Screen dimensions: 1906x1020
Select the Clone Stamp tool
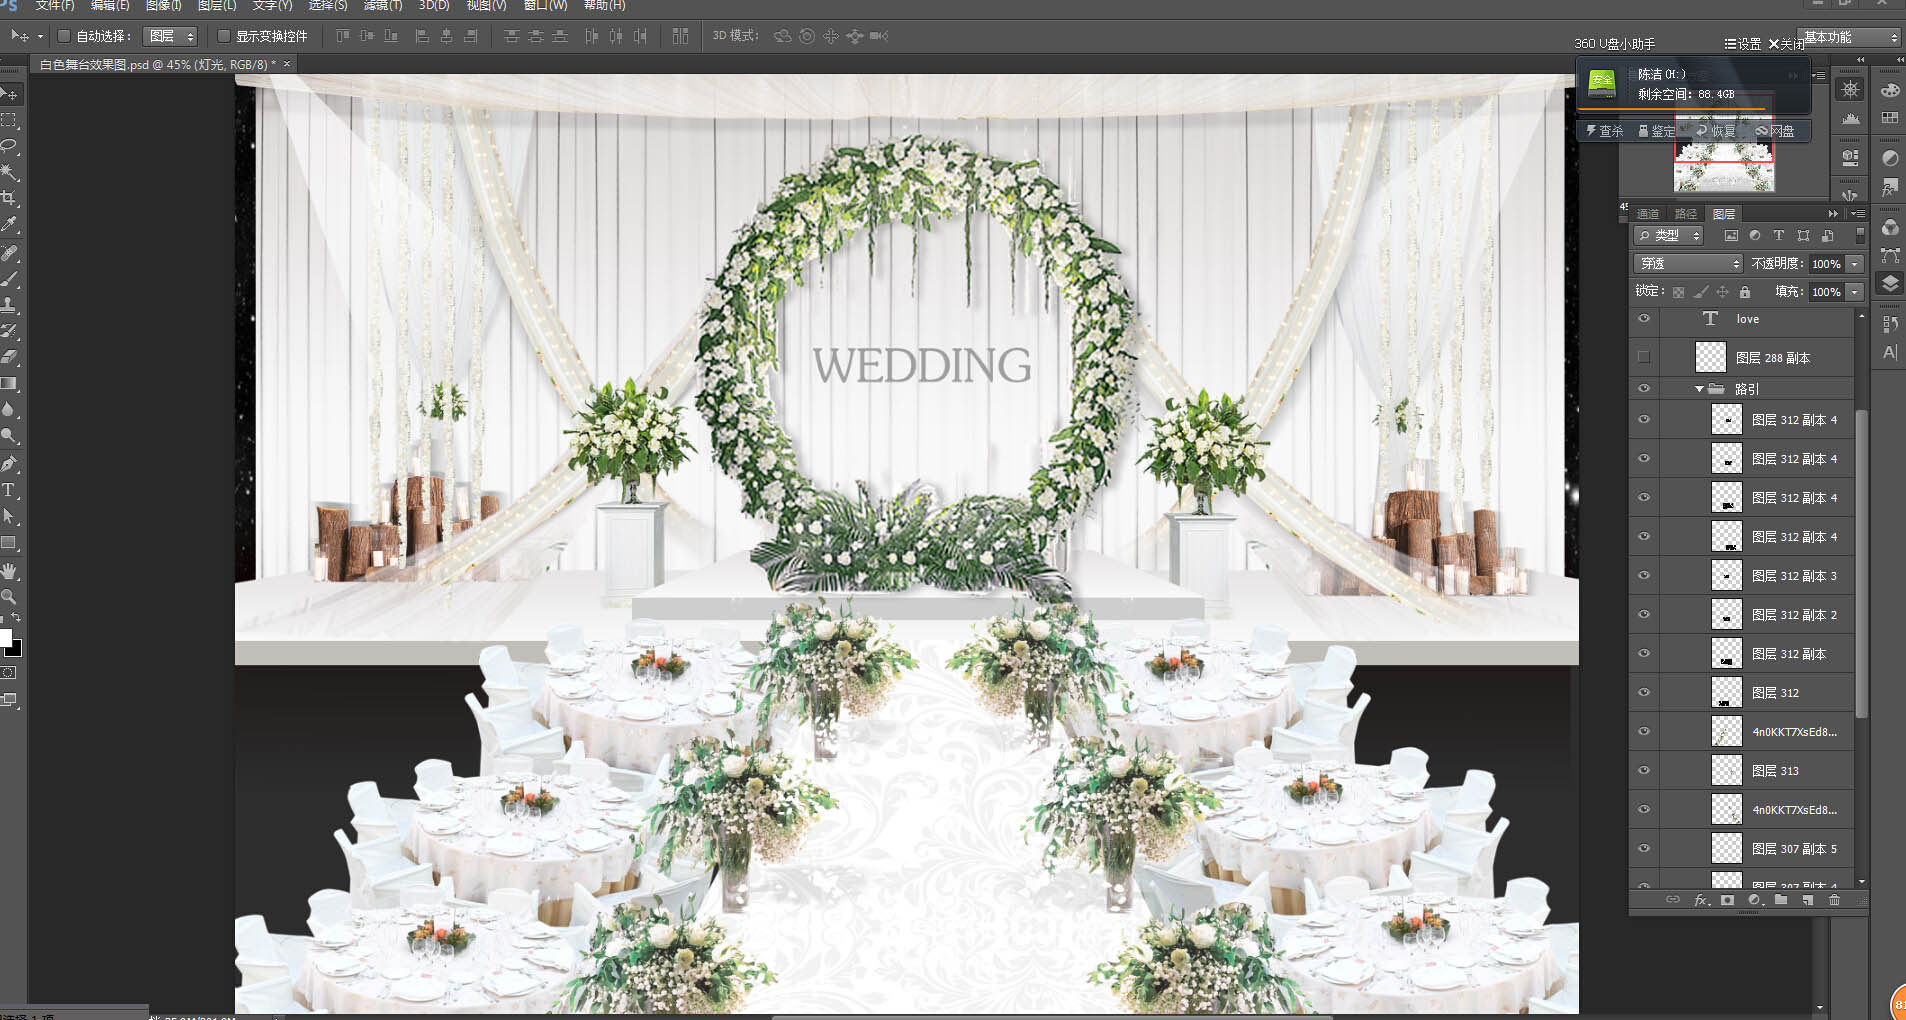tap(9, 305)
